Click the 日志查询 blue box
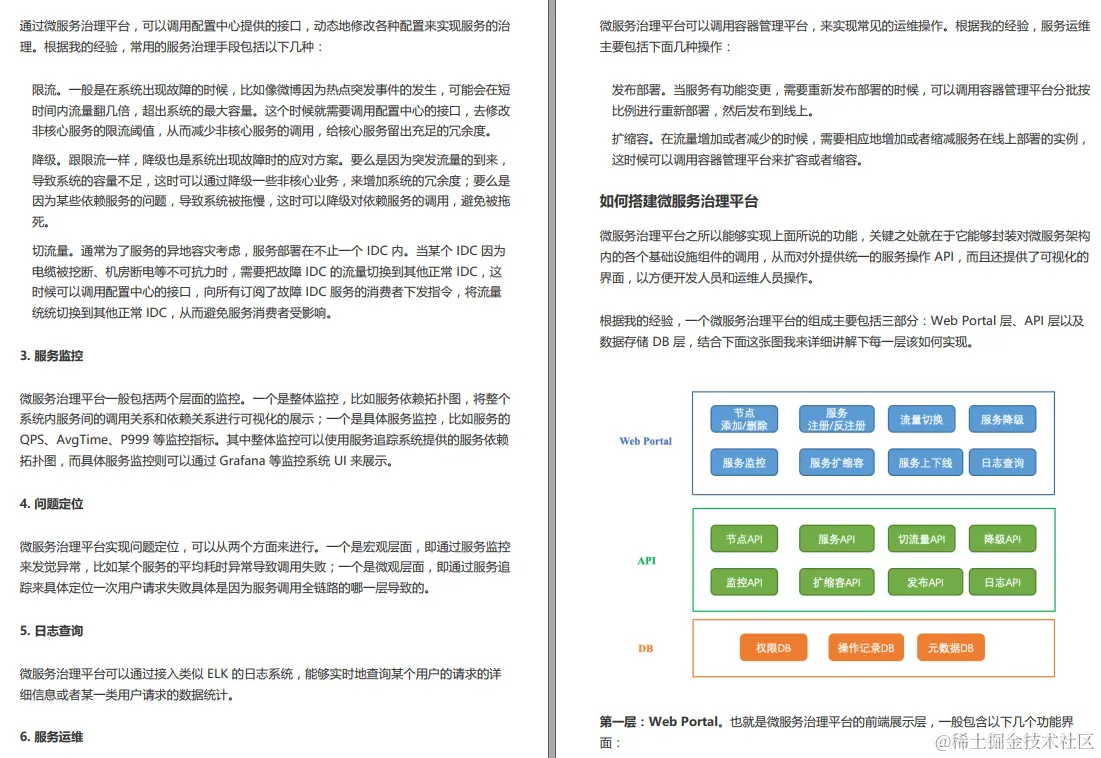1101x758 pixels. coord(1002,463)
